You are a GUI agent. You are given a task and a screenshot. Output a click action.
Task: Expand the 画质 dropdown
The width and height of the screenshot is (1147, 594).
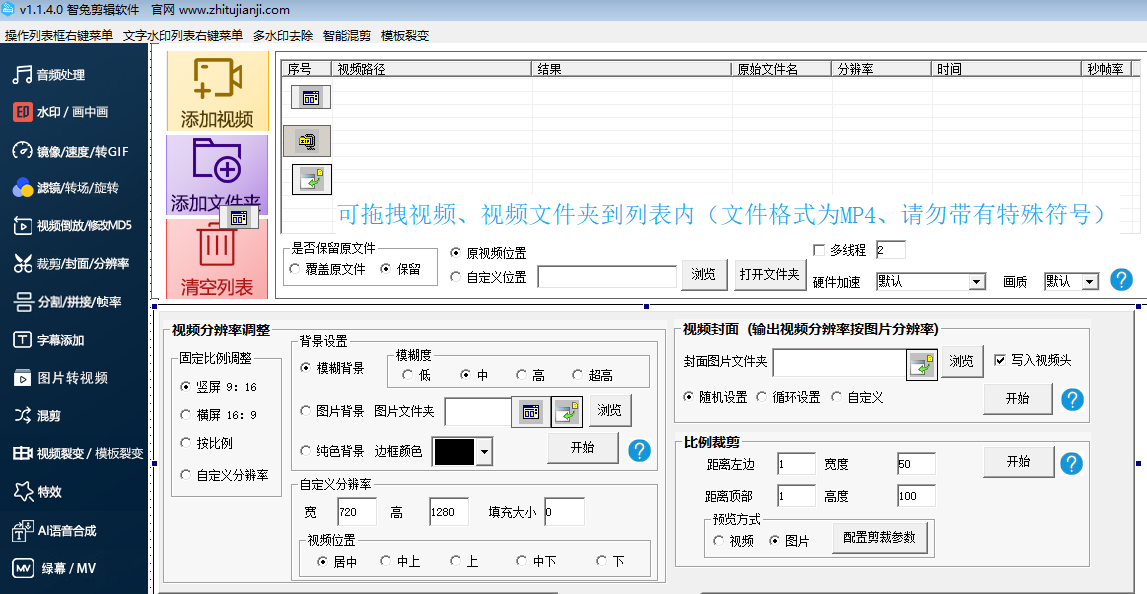coord(1089,283)
